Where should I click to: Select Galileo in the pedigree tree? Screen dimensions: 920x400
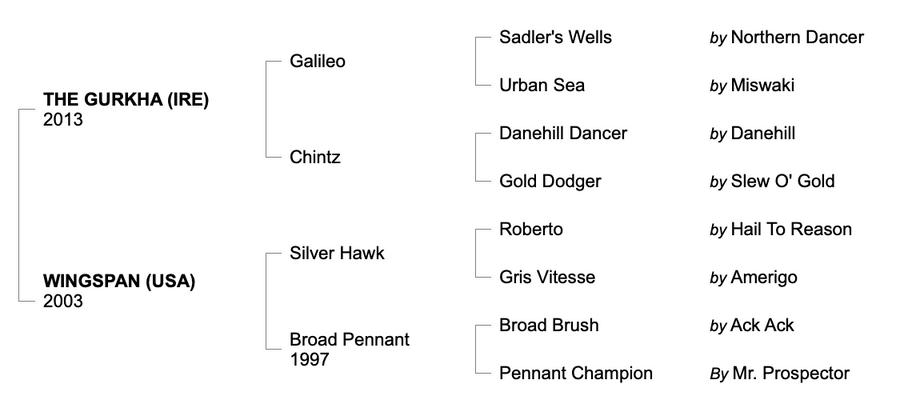click(317, 61)
